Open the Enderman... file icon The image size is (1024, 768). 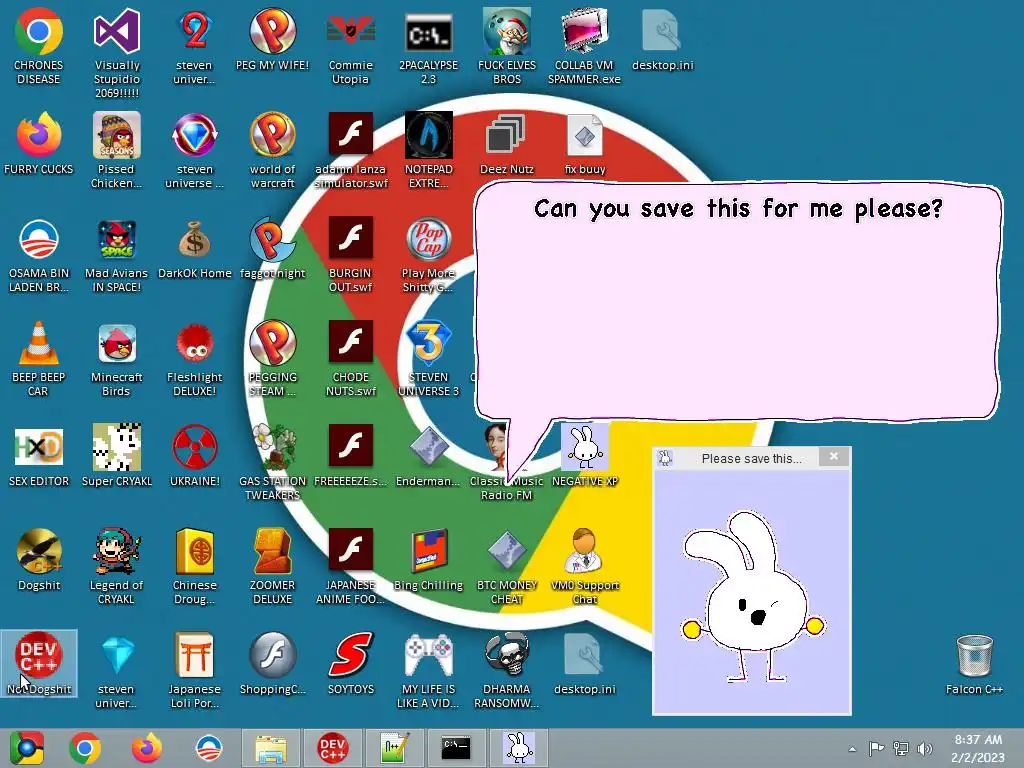coord(428,447)
